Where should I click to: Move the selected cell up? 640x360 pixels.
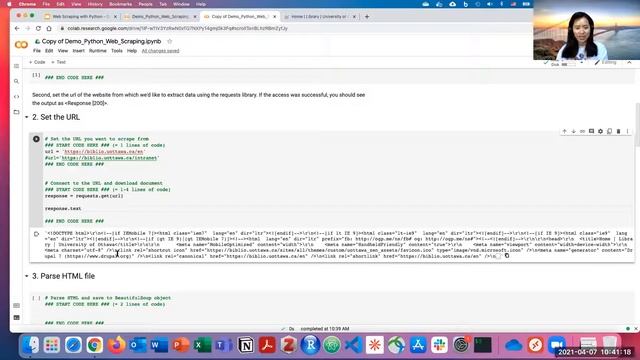click(x=564, y=131)
